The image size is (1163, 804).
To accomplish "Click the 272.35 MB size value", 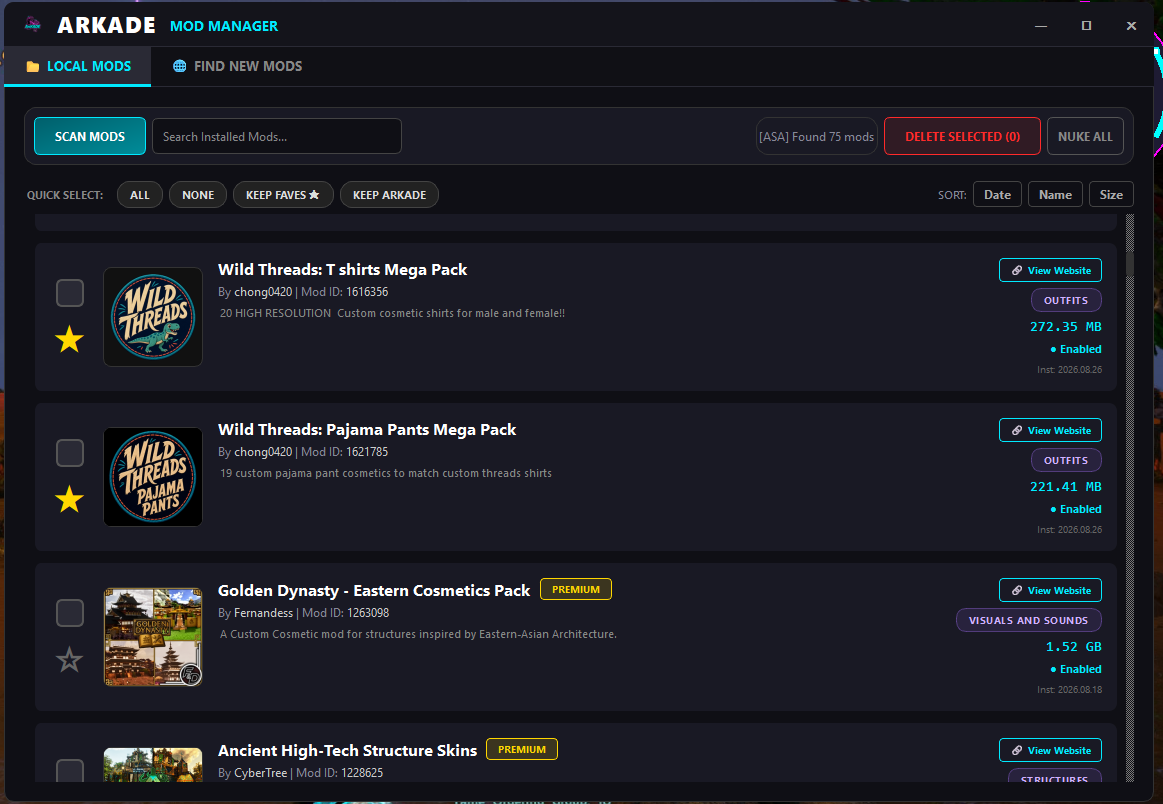I will click(1065, 326).
